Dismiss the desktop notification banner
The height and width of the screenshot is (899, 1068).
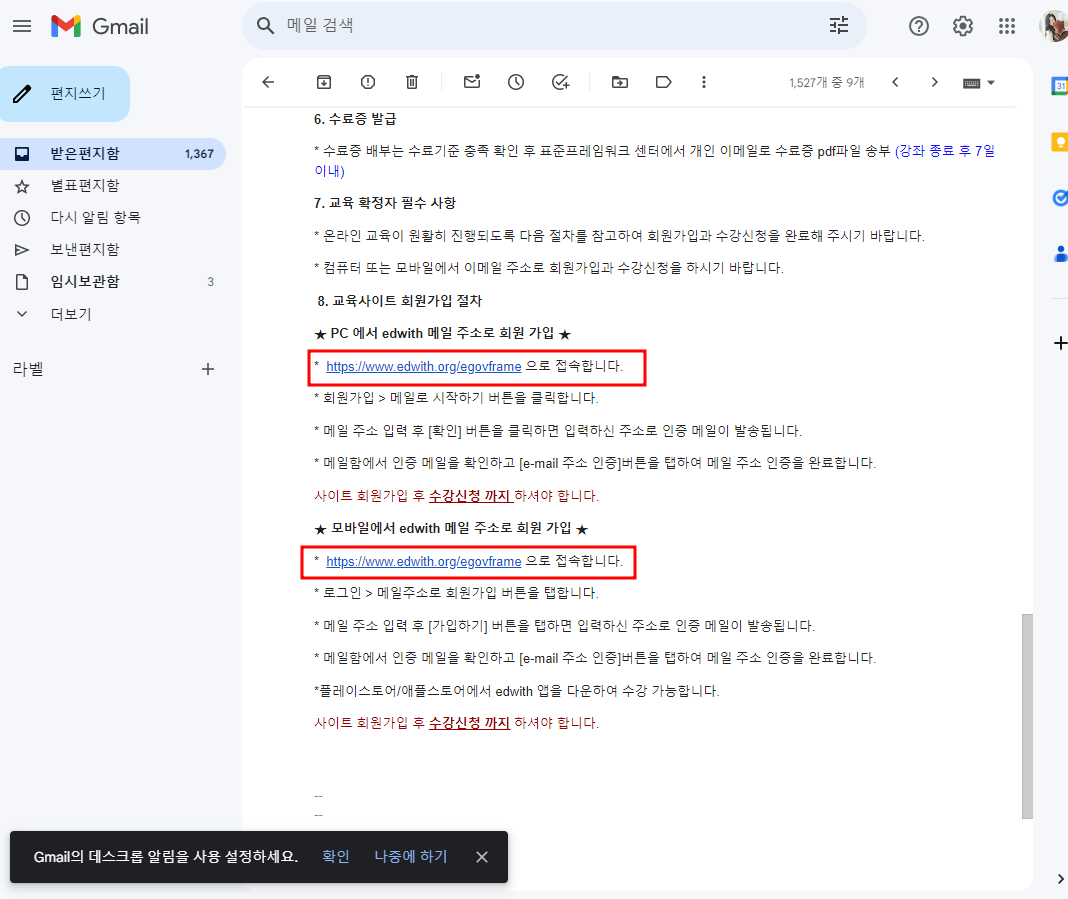482,857
